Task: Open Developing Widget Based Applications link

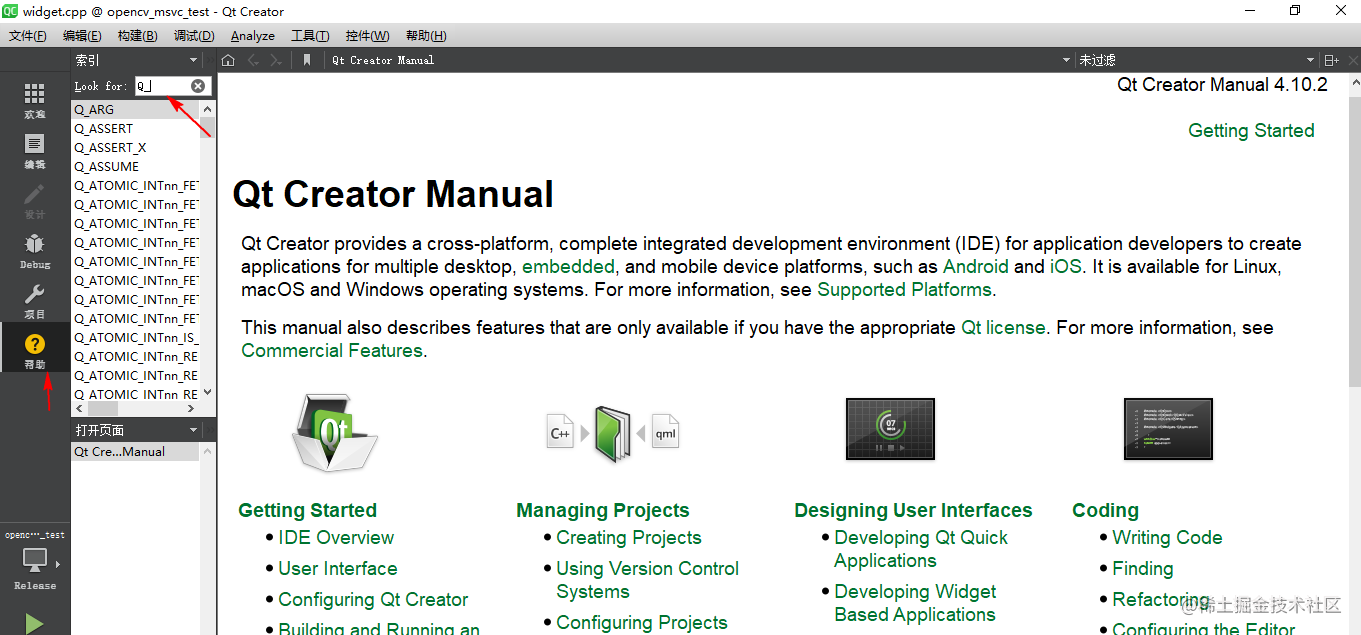Action: 915,603
